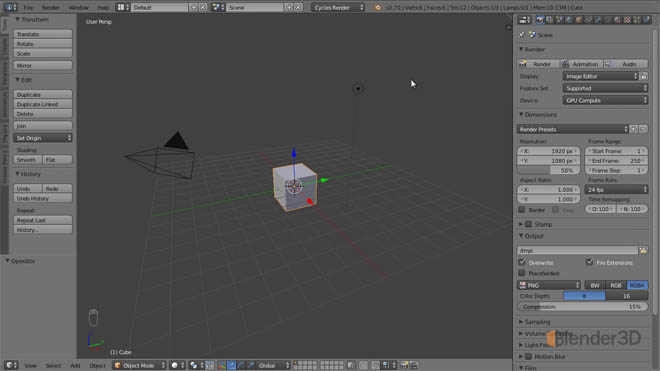Open the Texture properties checker icon
Image resolution: width=660 pixels, height=371 pixels.
pyautogui.click(x=627, y=20)
